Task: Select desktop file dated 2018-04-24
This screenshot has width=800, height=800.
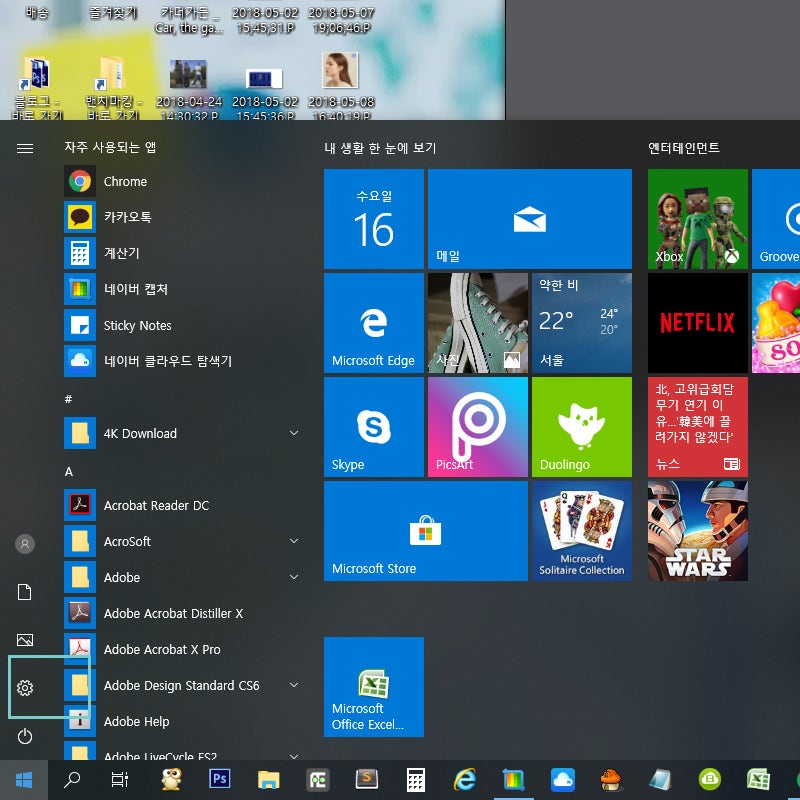Action: (189, 90)
